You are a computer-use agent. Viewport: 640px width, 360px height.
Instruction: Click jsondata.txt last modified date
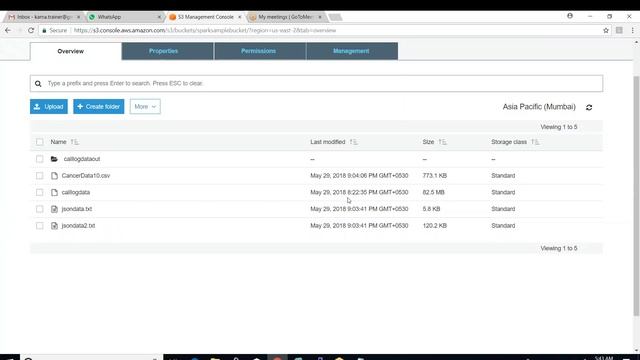click(359, 209)
